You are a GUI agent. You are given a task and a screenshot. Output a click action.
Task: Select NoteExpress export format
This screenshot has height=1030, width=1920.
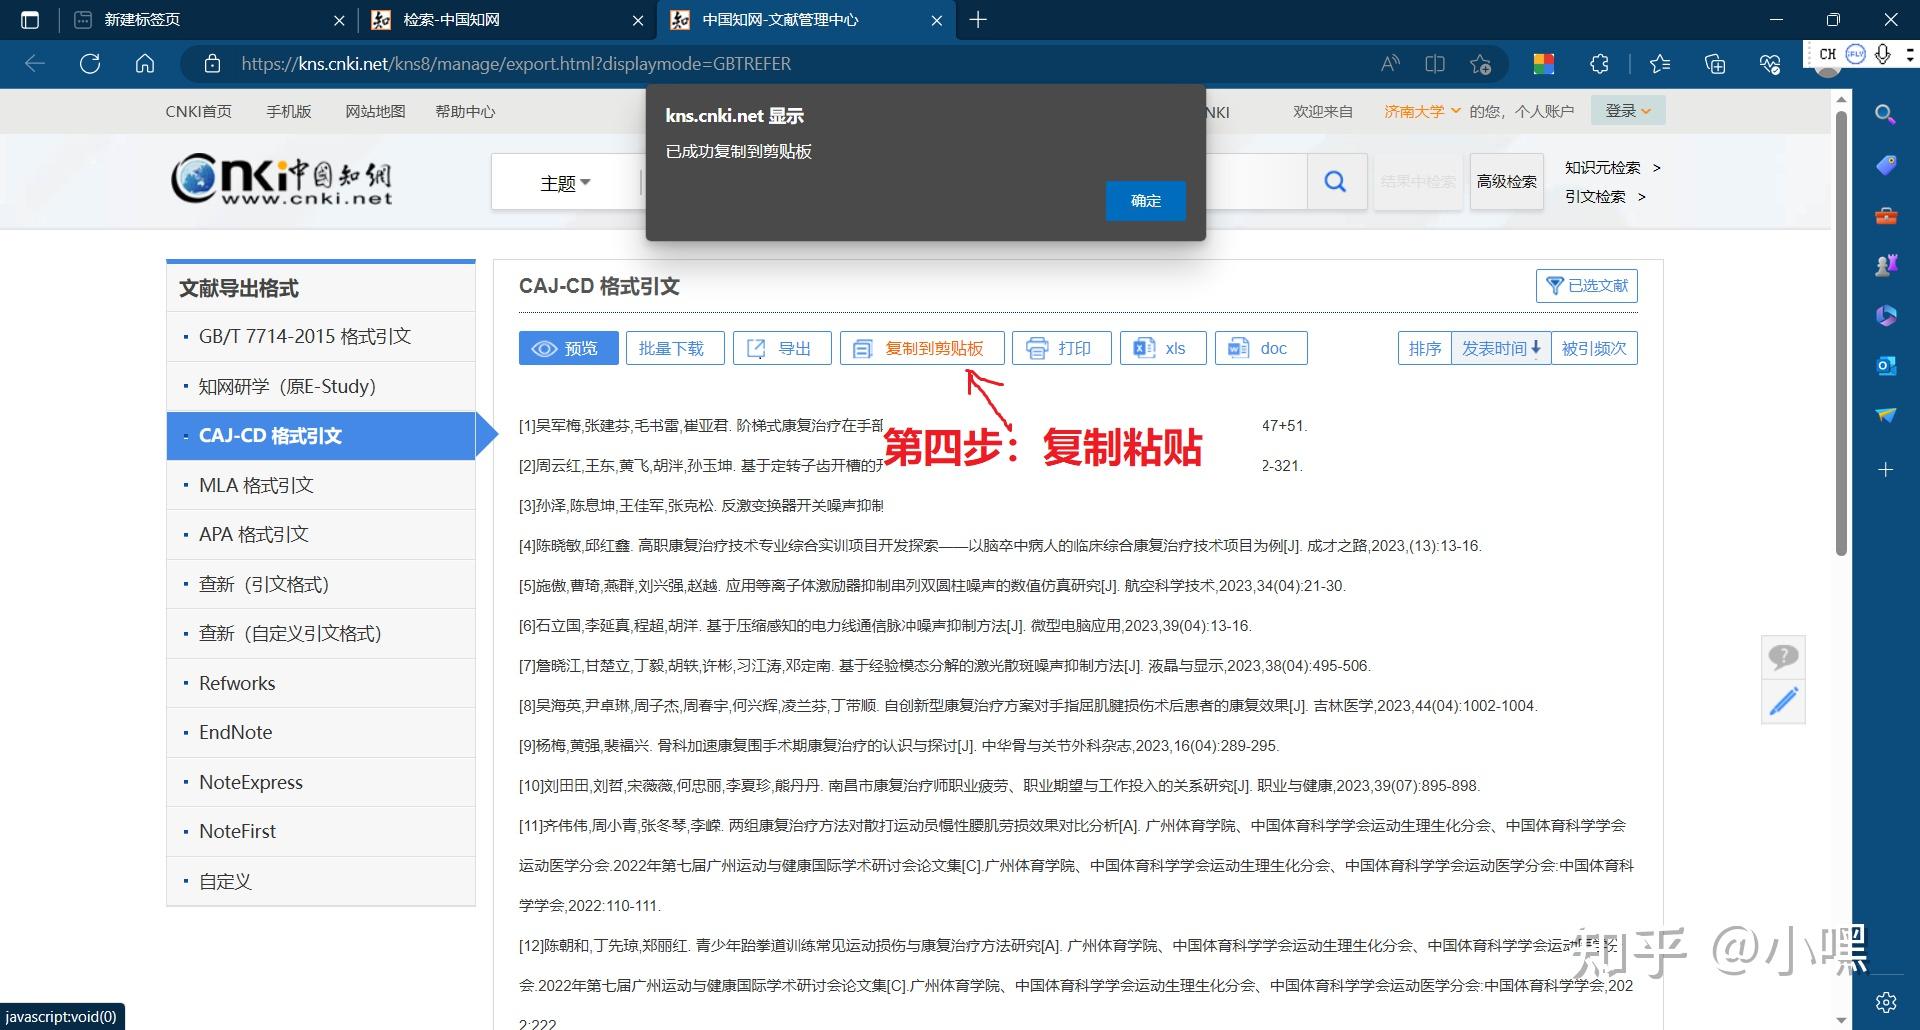321,782
